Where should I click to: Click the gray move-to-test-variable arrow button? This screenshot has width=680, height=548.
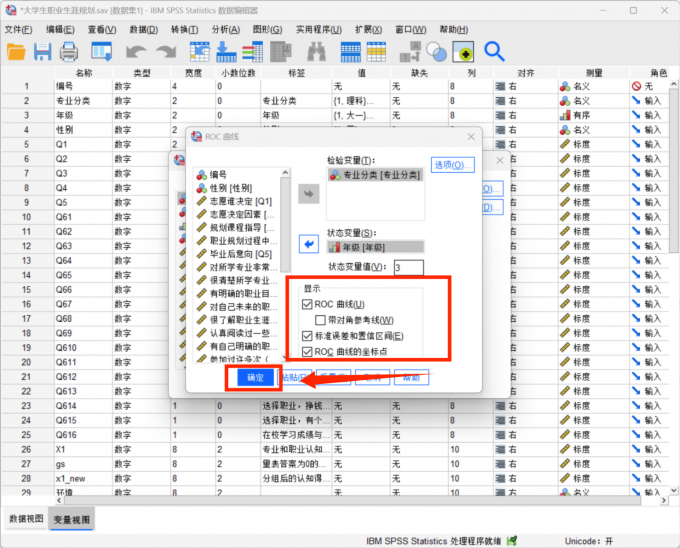point(309,194)
